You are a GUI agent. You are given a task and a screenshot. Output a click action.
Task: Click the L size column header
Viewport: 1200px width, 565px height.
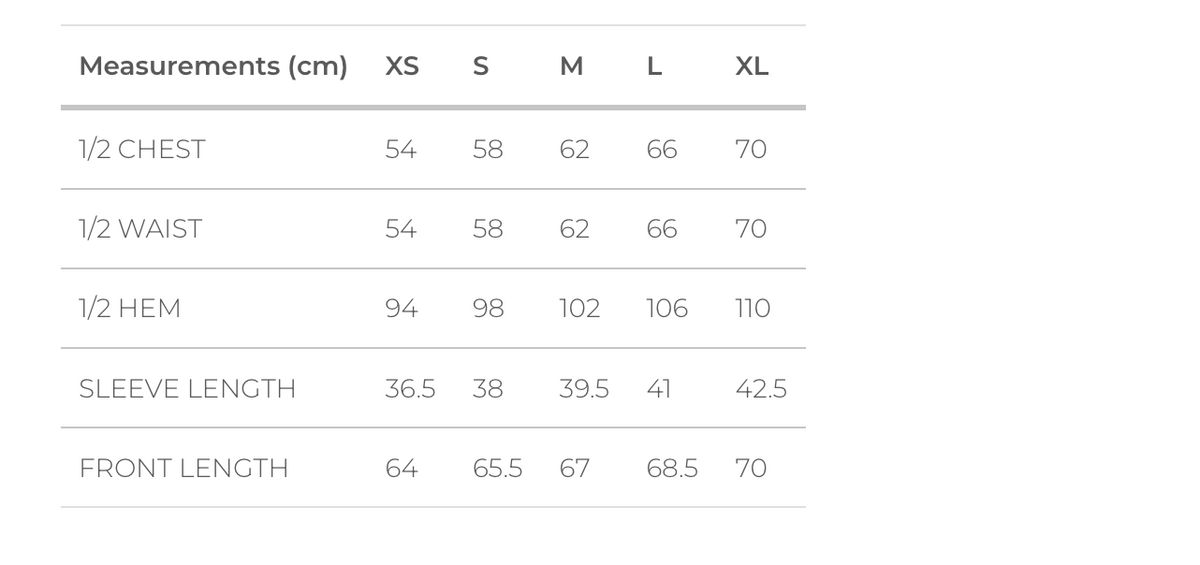pyautogui.click(x=654, y=67)
